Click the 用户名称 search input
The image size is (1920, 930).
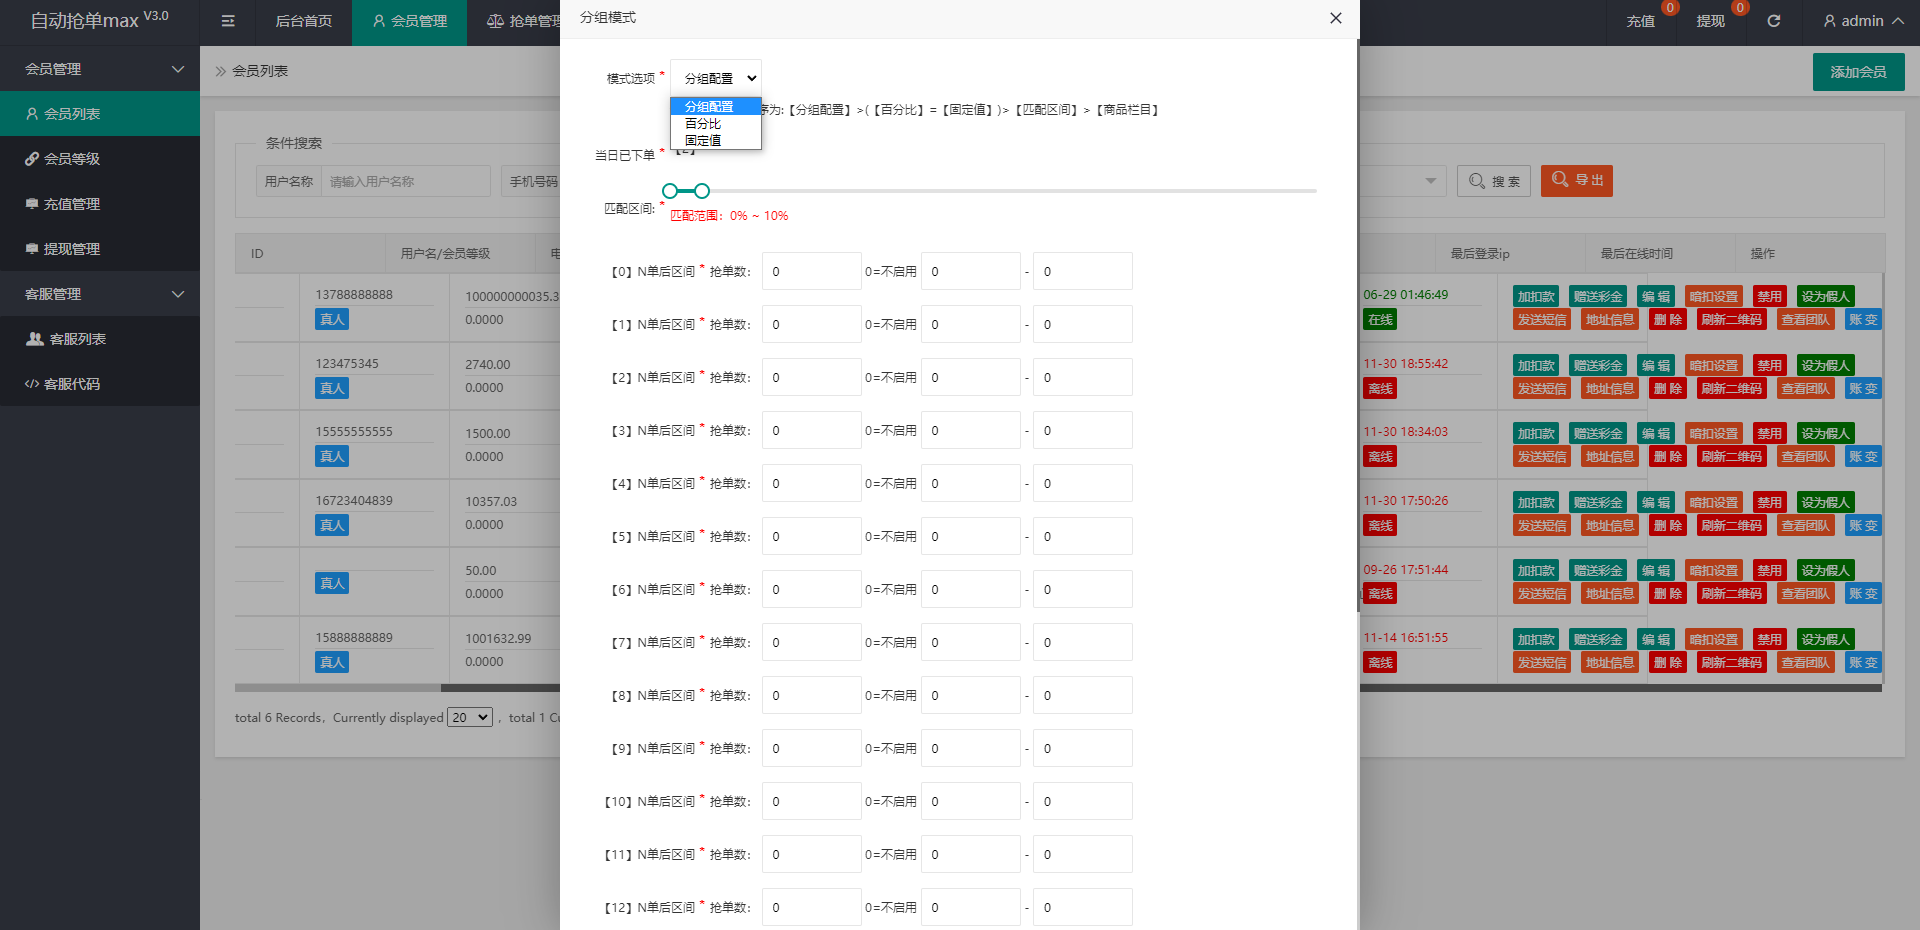[405, 181]
